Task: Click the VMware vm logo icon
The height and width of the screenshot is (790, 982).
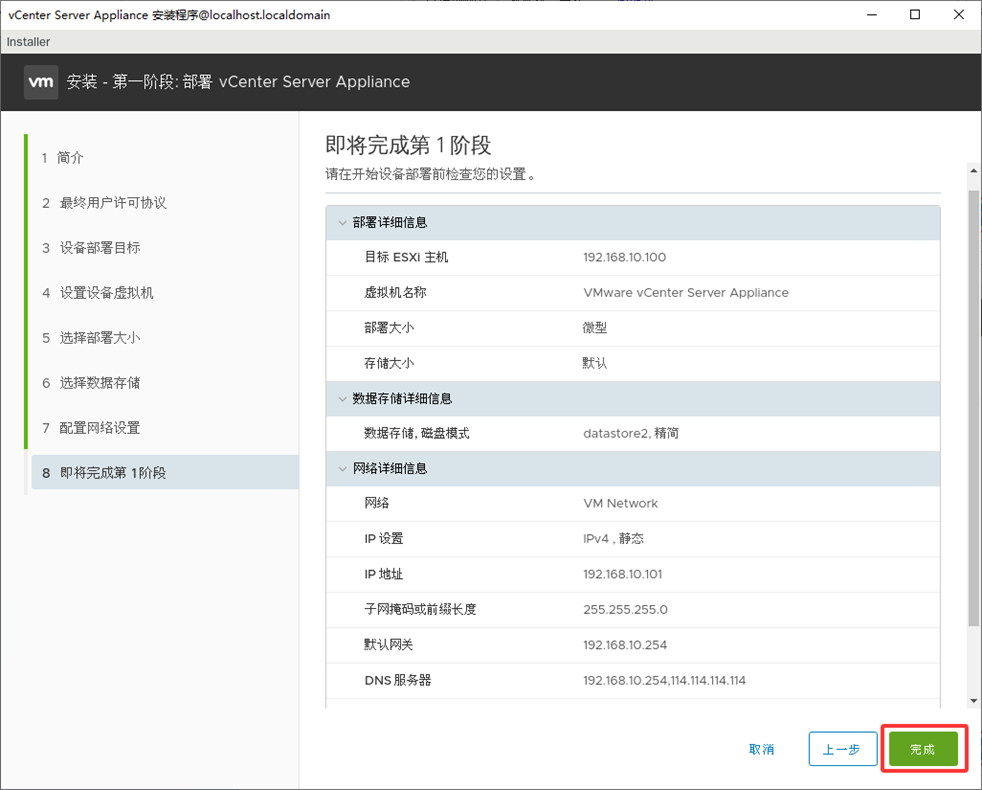Action: [41, 82]
